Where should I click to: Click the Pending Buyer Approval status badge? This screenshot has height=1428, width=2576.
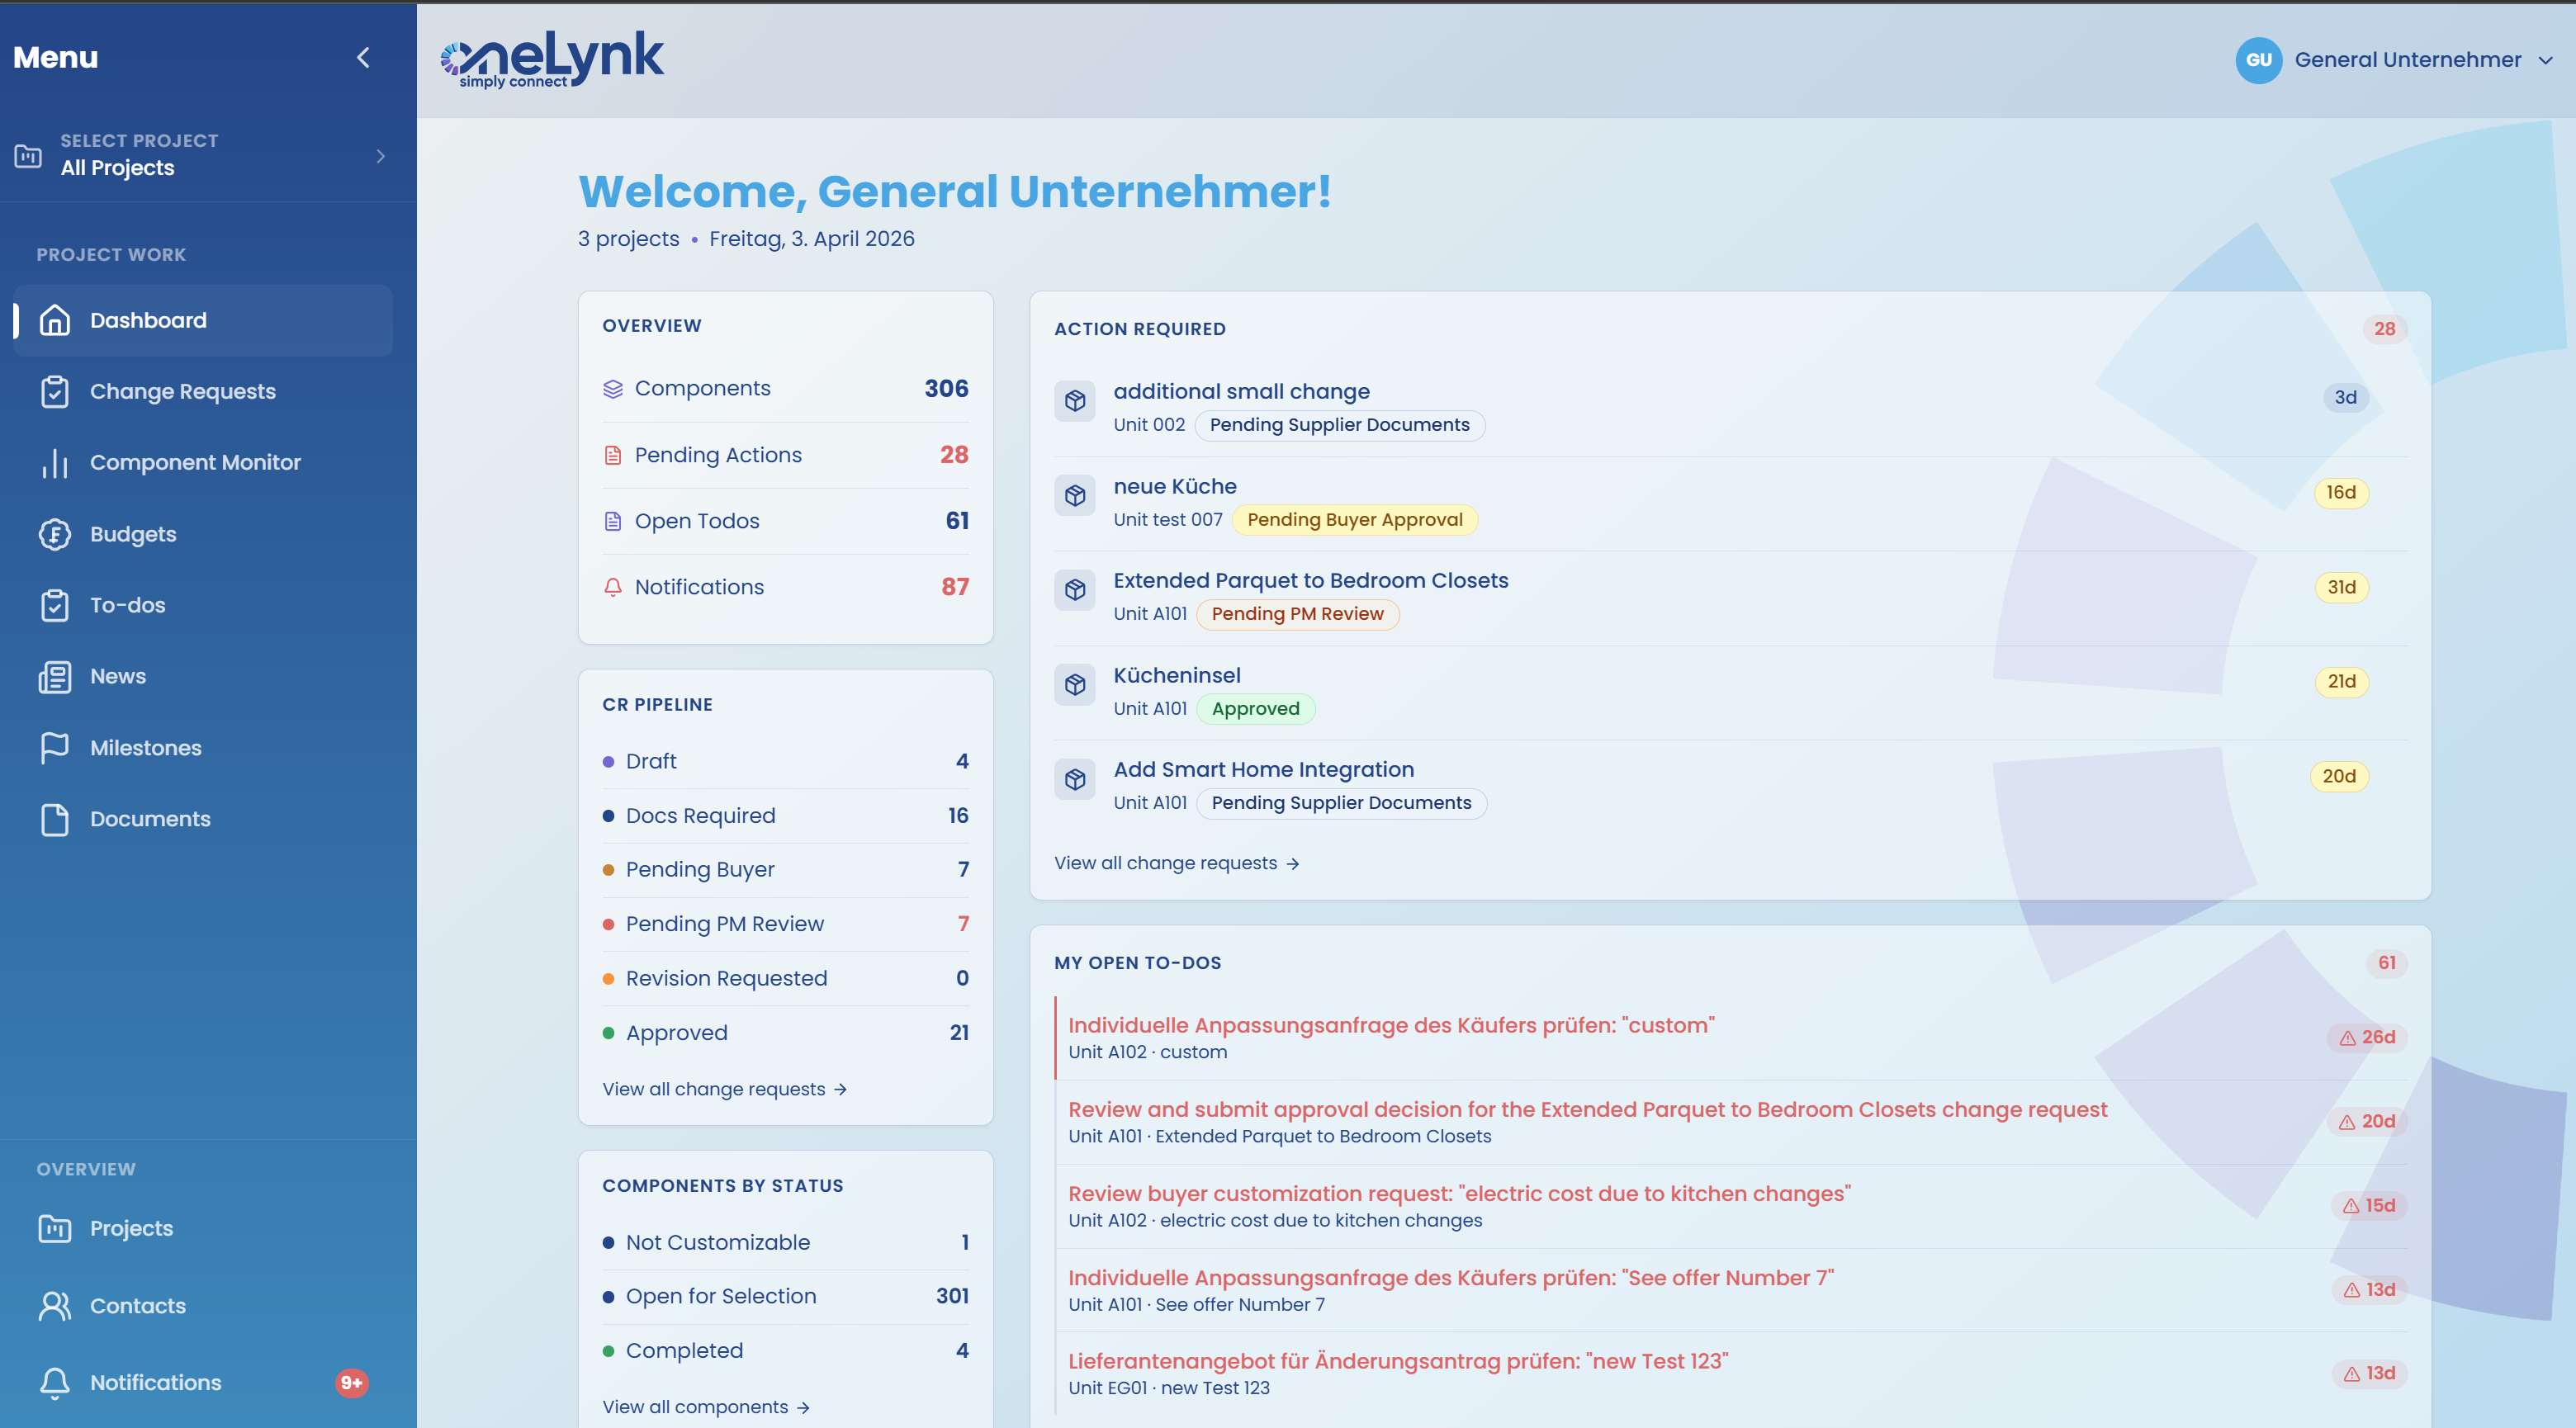point(1354,520)
